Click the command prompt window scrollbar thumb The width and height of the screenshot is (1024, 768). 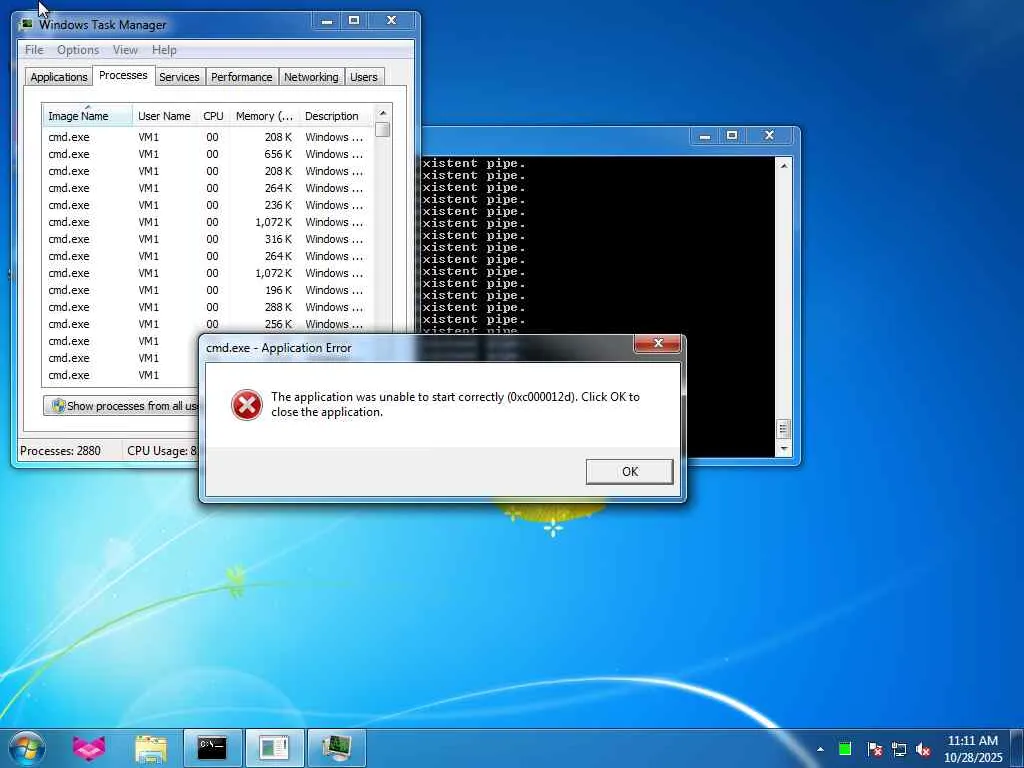[784, 429]
